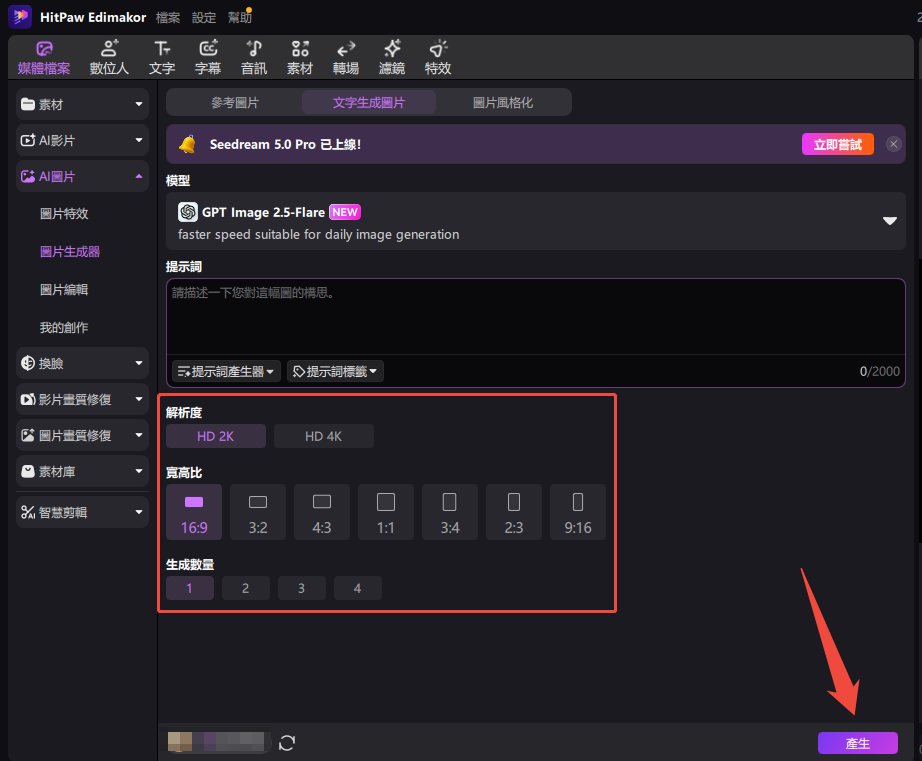Expand the 圖片畫質修復 section
922x761 pixels.
pyautogui.click(x=82, y=435)
